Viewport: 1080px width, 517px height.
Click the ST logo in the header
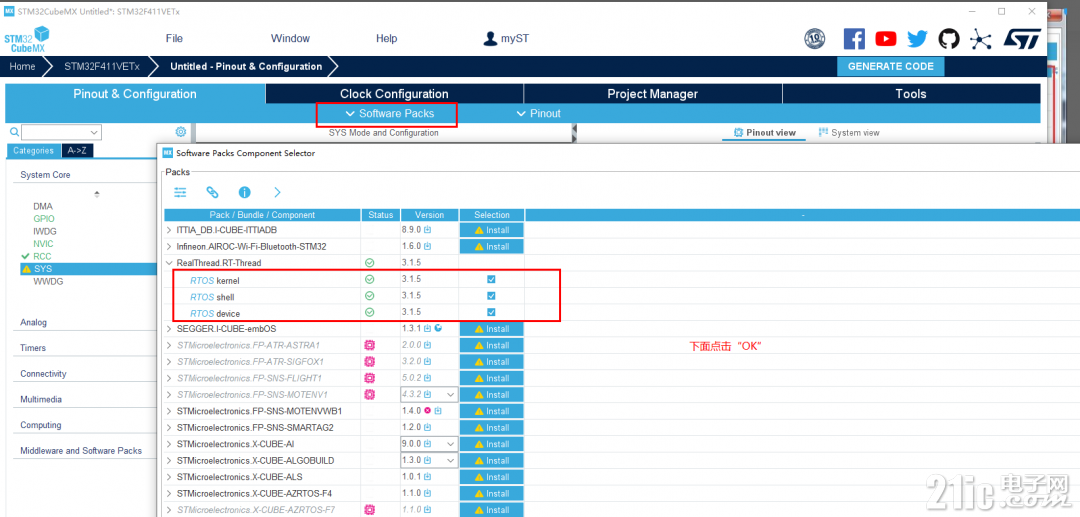[1021, 39]
